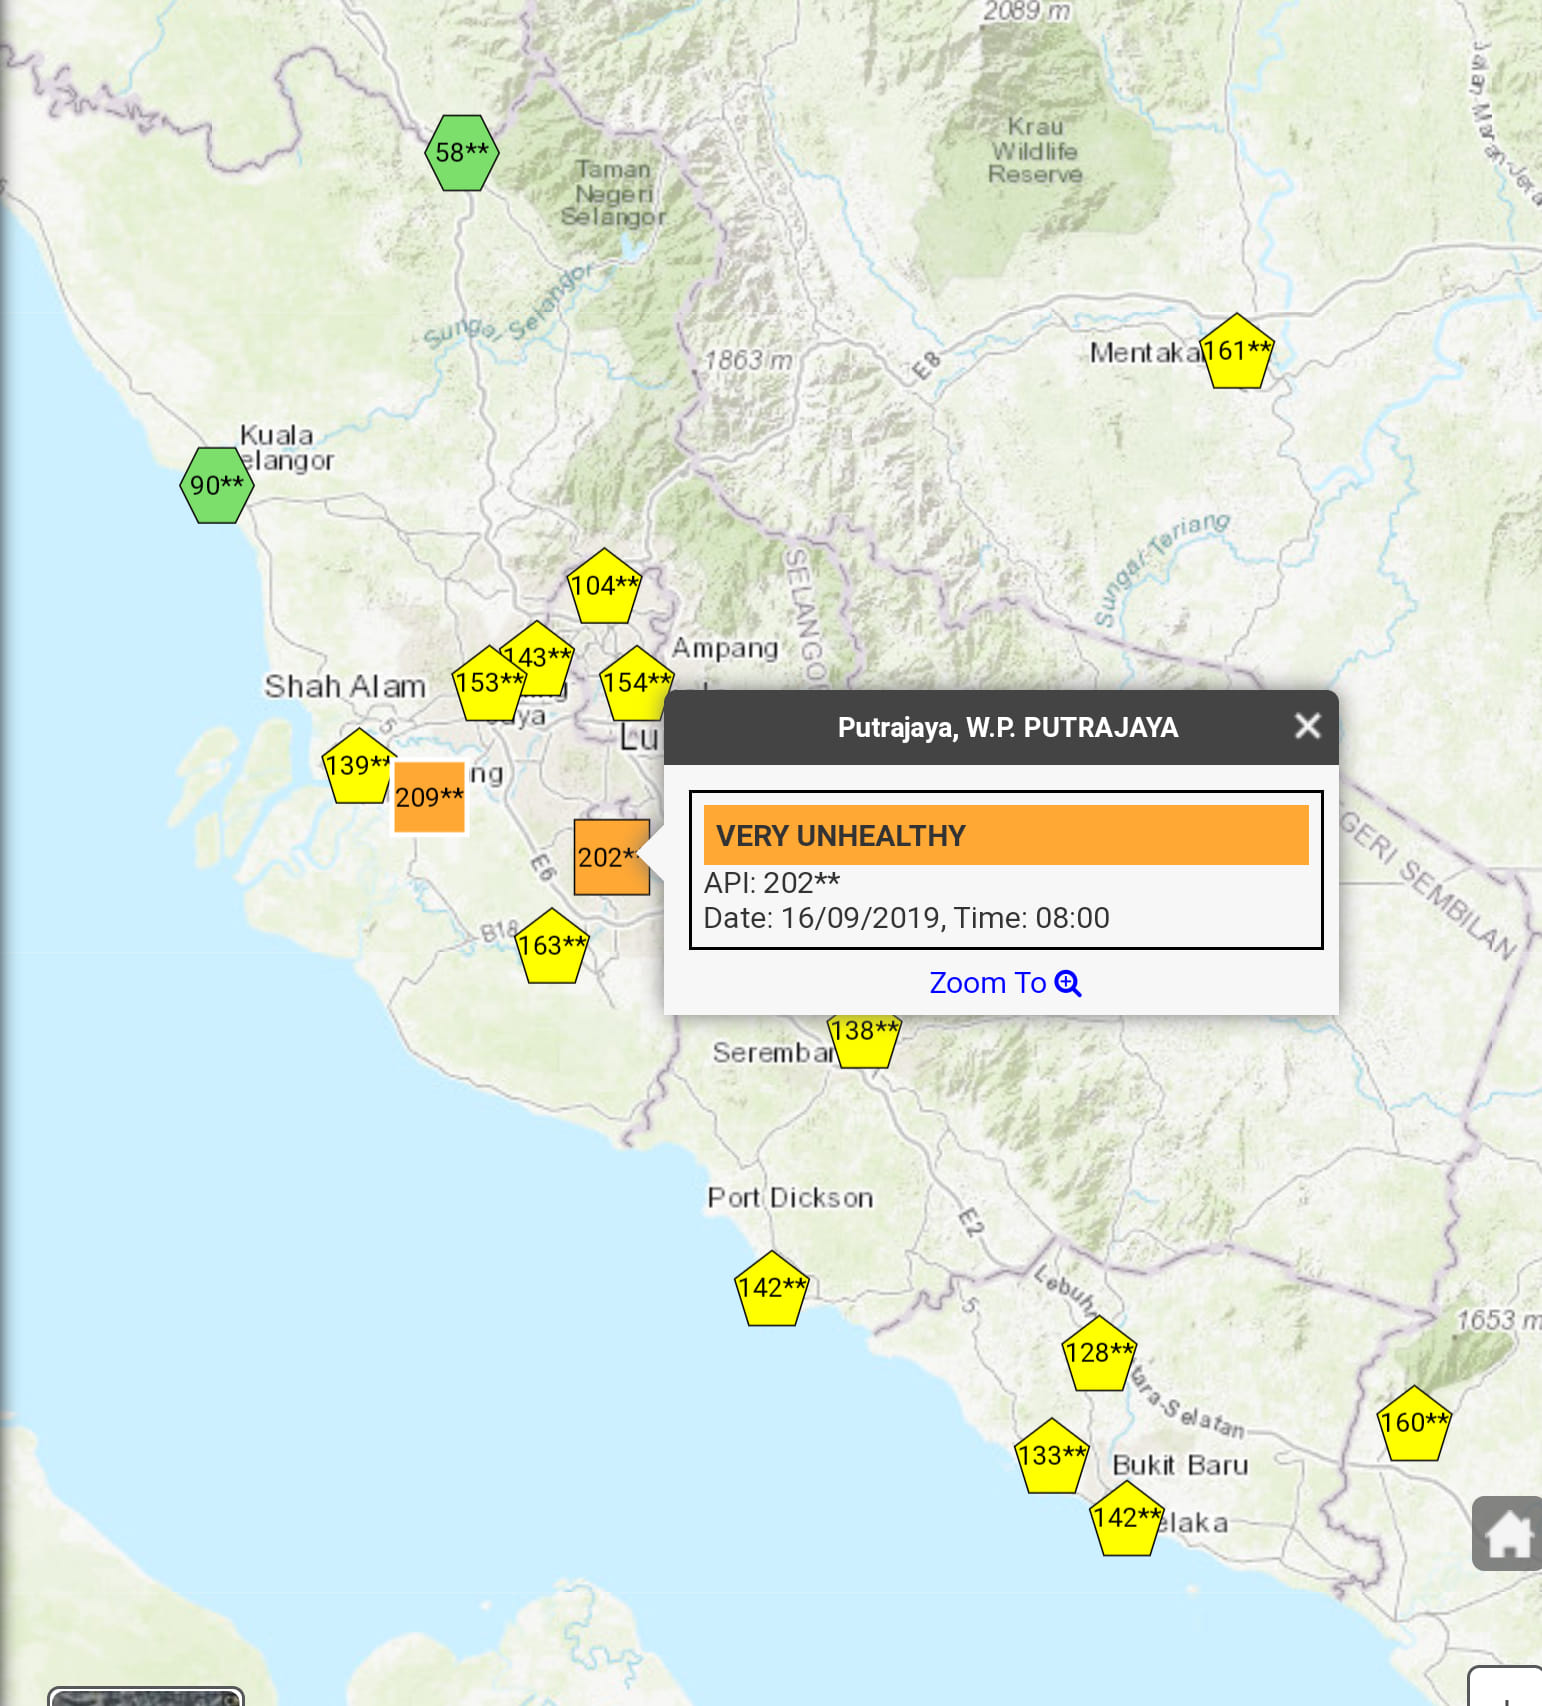This screenshot has width=1542, height=1706.
Task: Click the yellow 104** station marker
Action: [604, 586]
